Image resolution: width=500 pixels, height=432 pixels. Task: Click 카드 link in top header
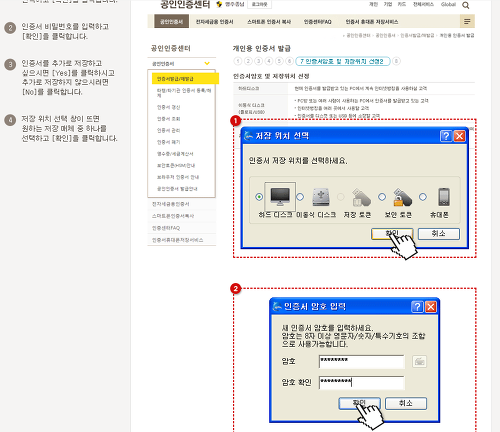402,4
